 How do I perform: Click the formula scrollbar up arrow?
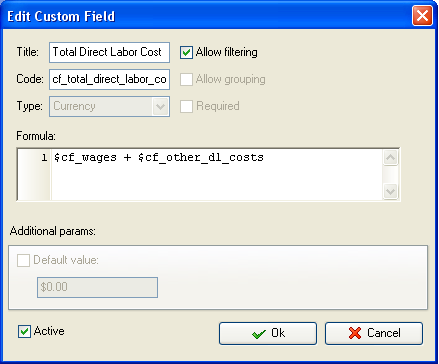[390, 157]
